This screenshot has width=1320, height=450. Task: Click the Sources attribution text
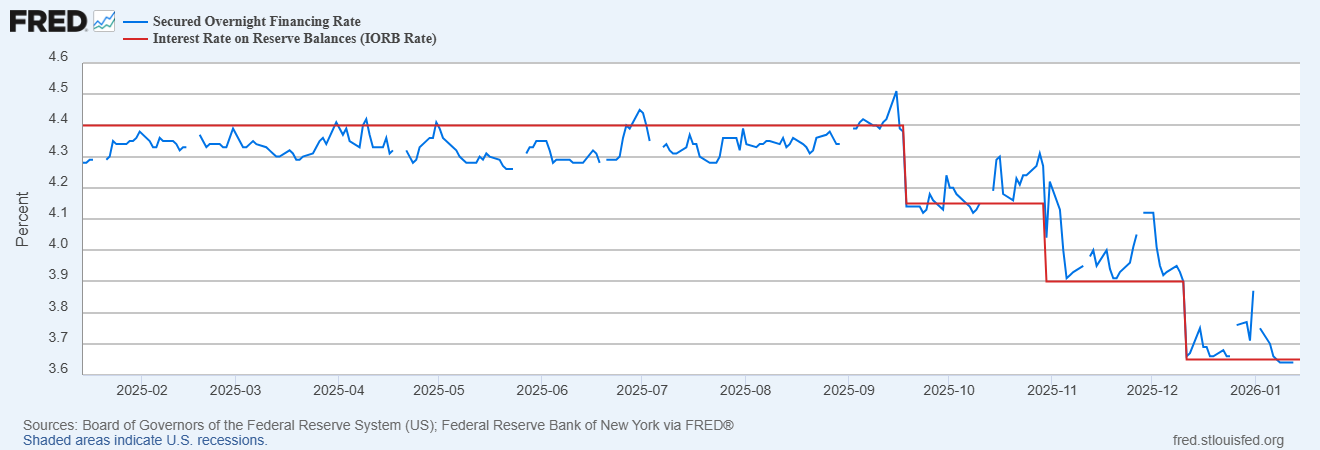click(378, 426)
